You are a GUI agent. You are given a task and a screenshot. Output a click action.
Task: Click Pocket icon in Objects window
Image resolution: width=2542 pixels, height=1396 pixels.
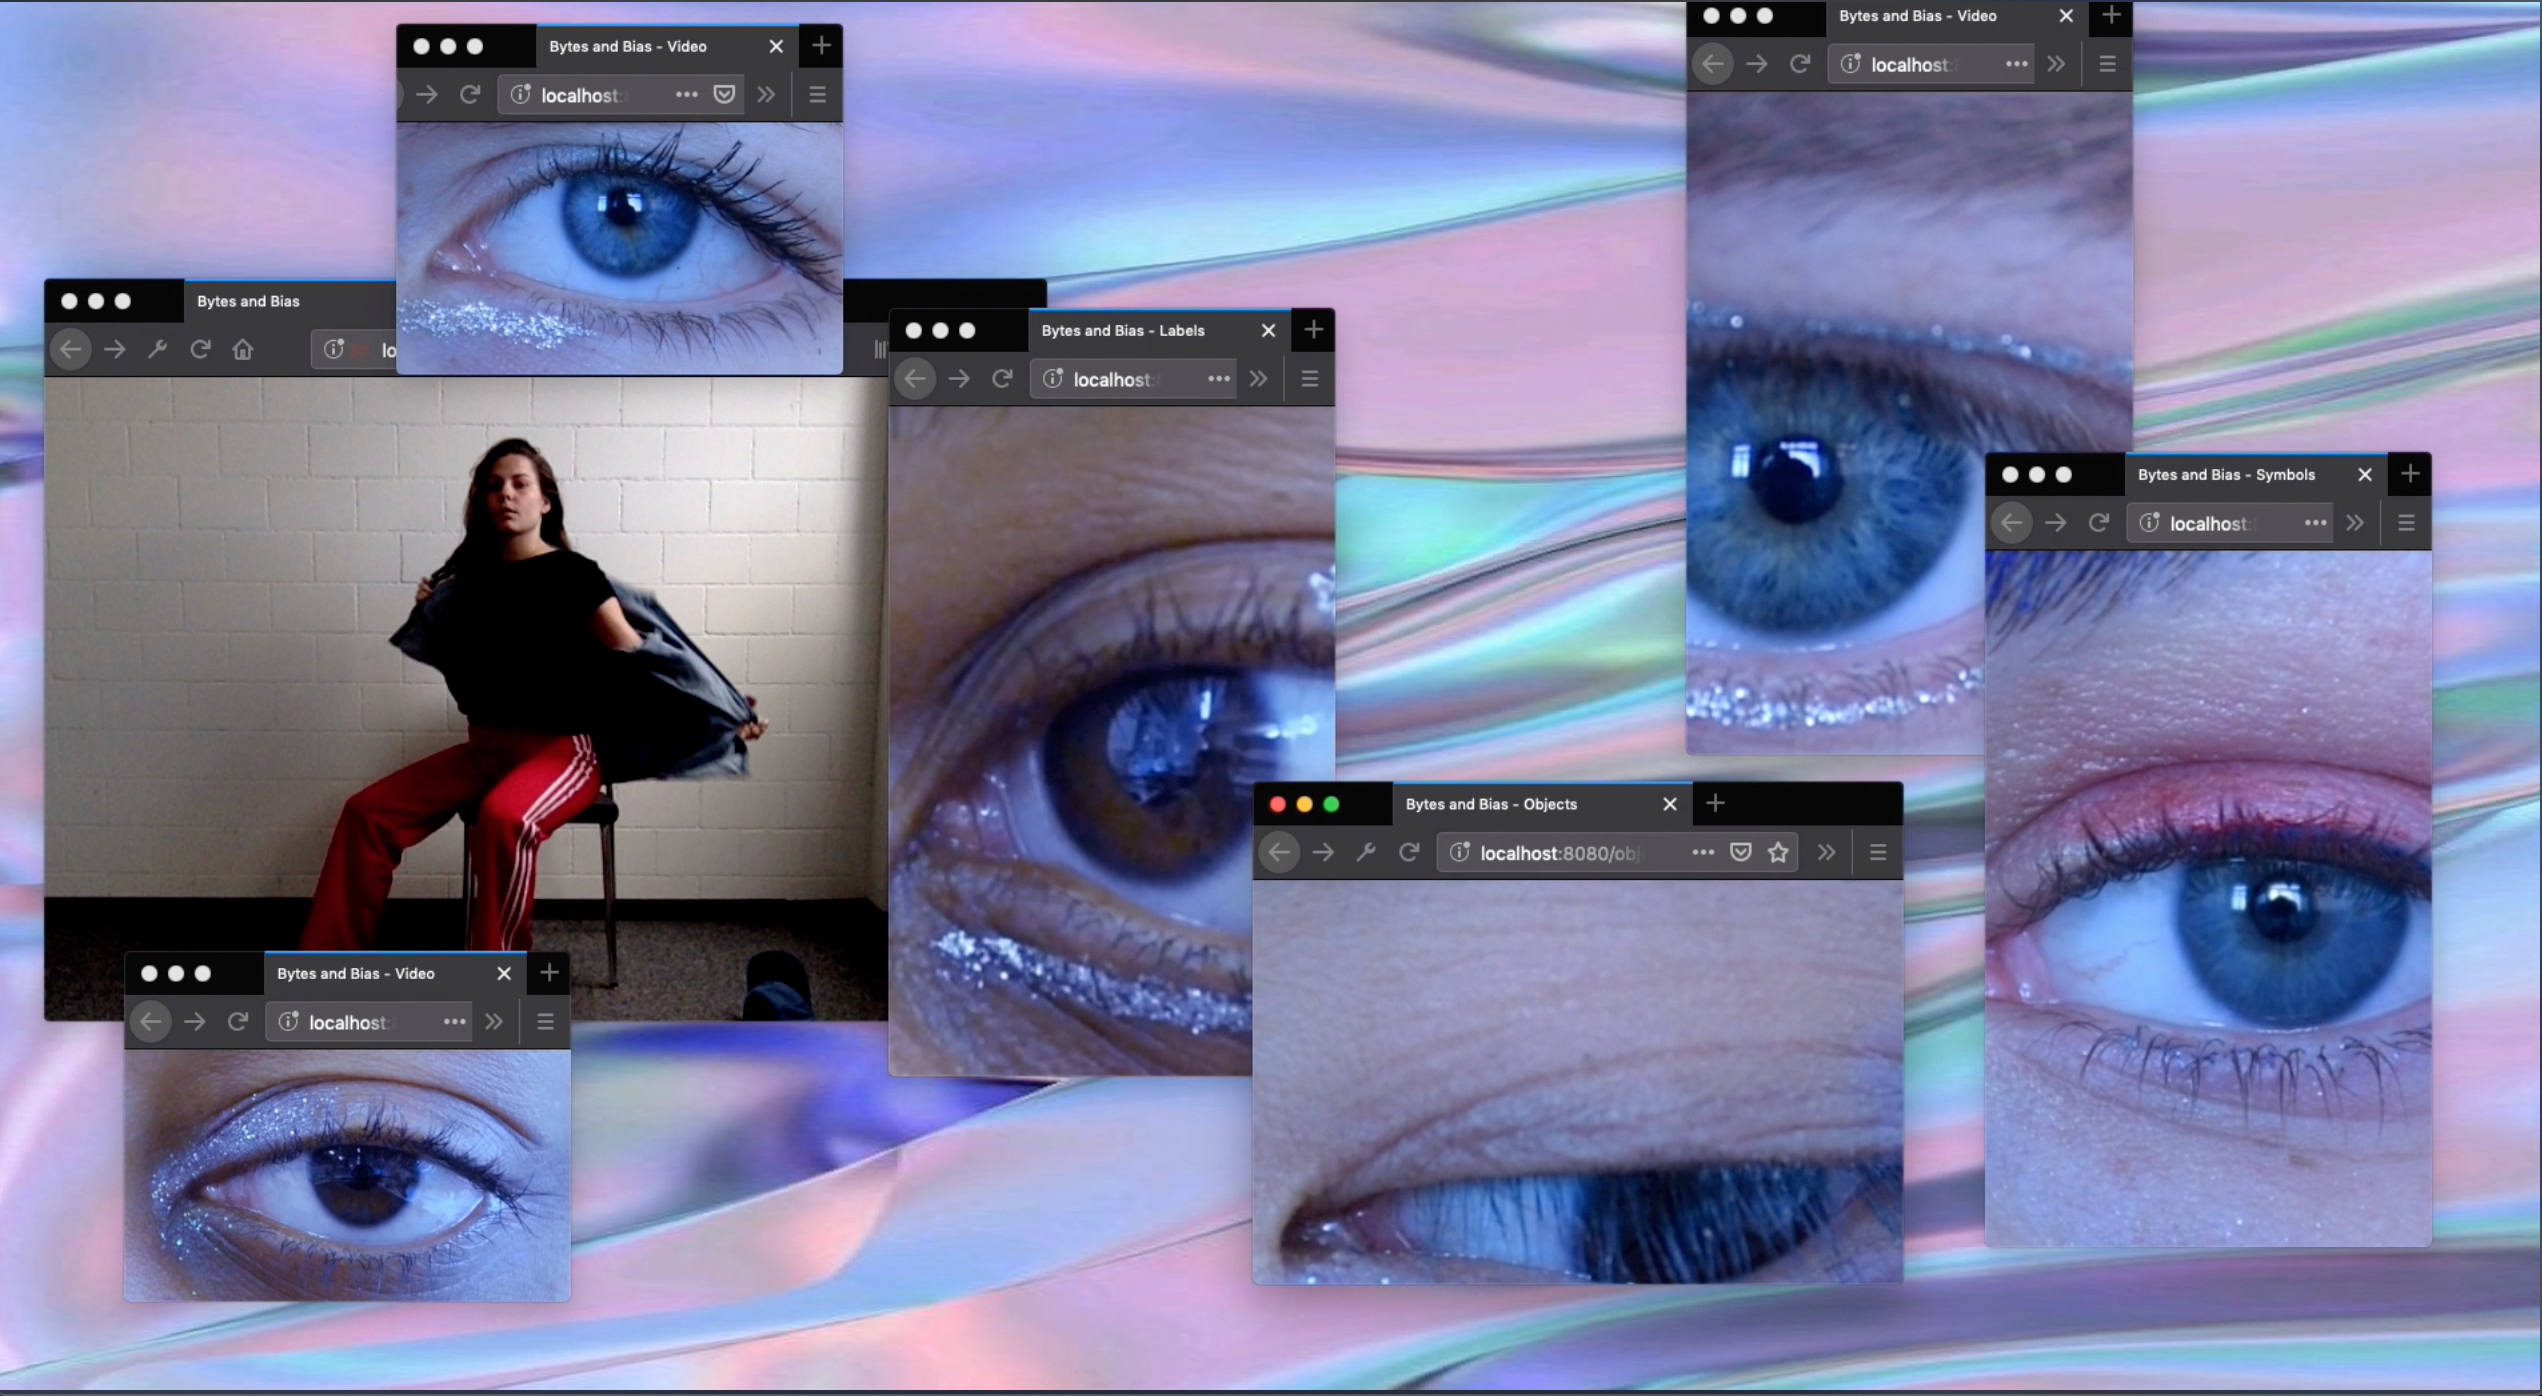tap(1741, 852)
